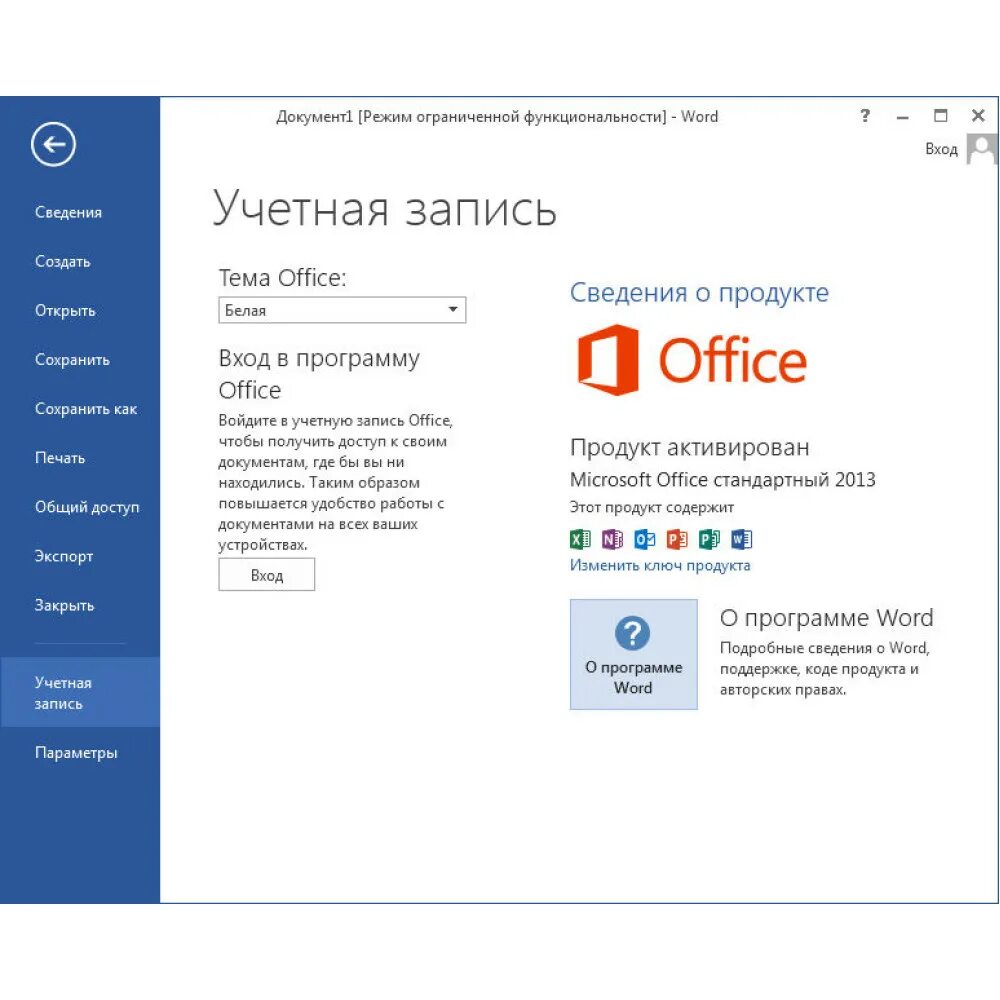Click the back arrow circle icon
The width and height of the screenshot is (1000, 1000).
click(54, 144)
